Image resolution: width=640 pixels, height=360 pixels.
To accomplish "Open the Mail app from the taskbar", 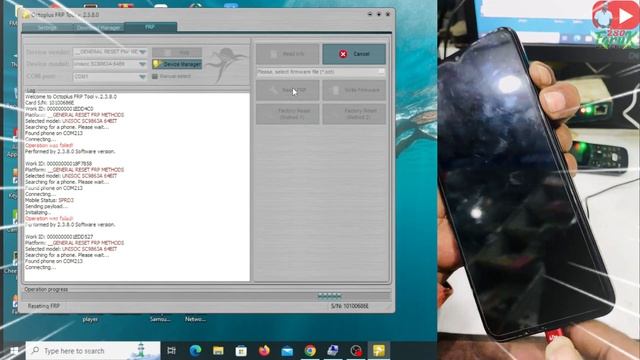I will click(287, 351).
